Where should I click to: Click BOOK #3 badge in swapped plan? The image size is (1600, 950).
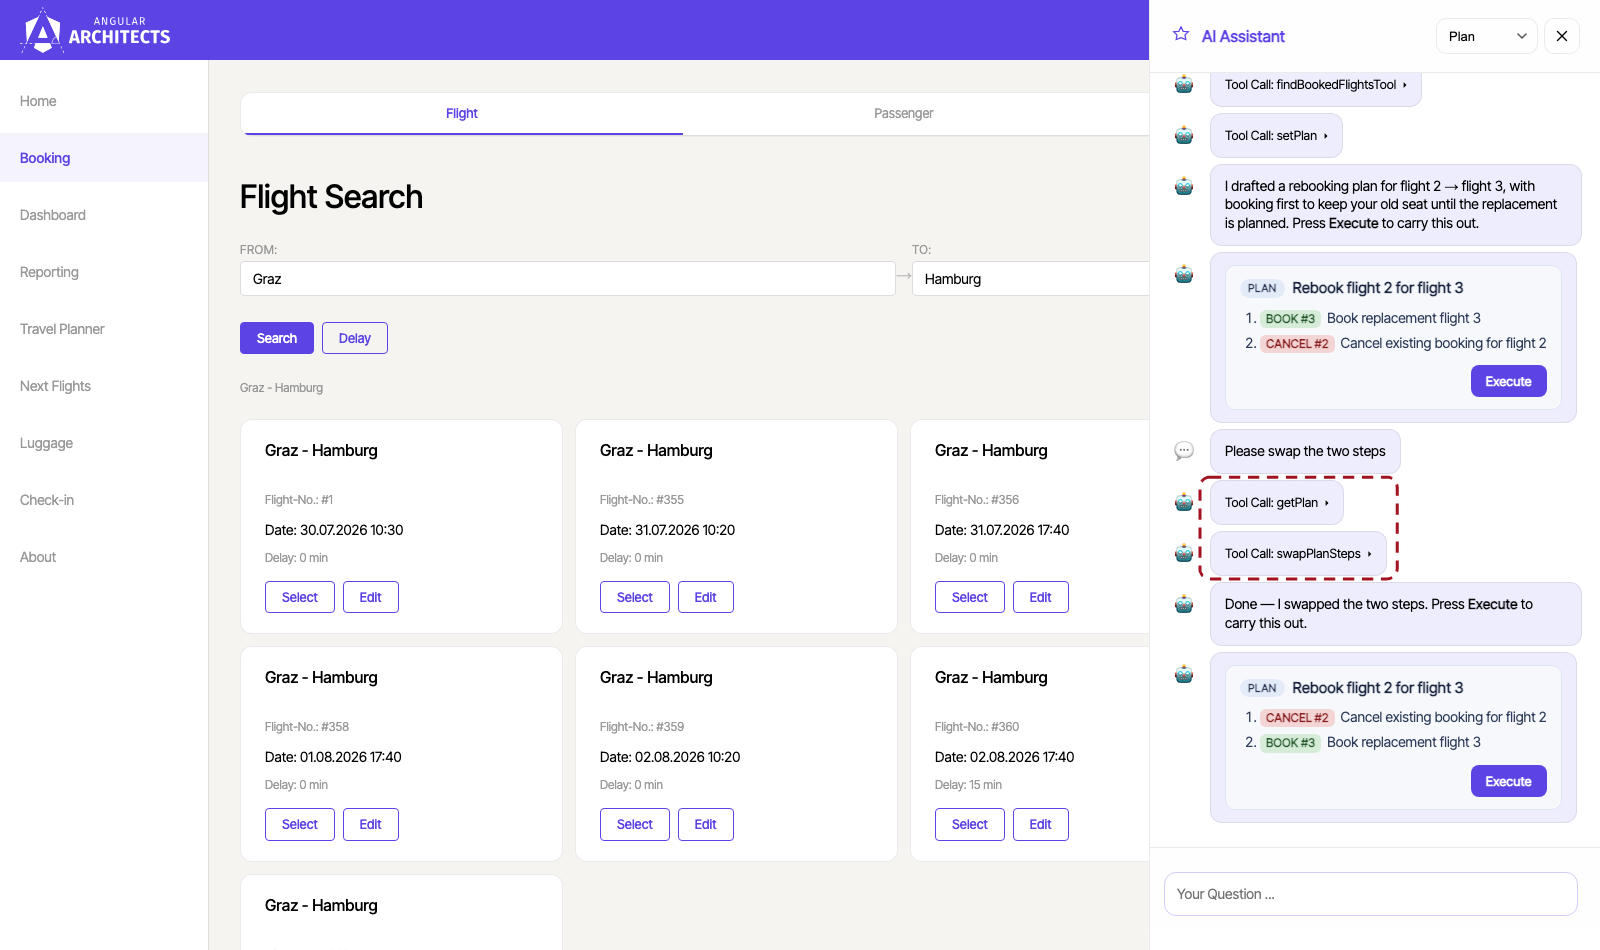(1290, 743)
